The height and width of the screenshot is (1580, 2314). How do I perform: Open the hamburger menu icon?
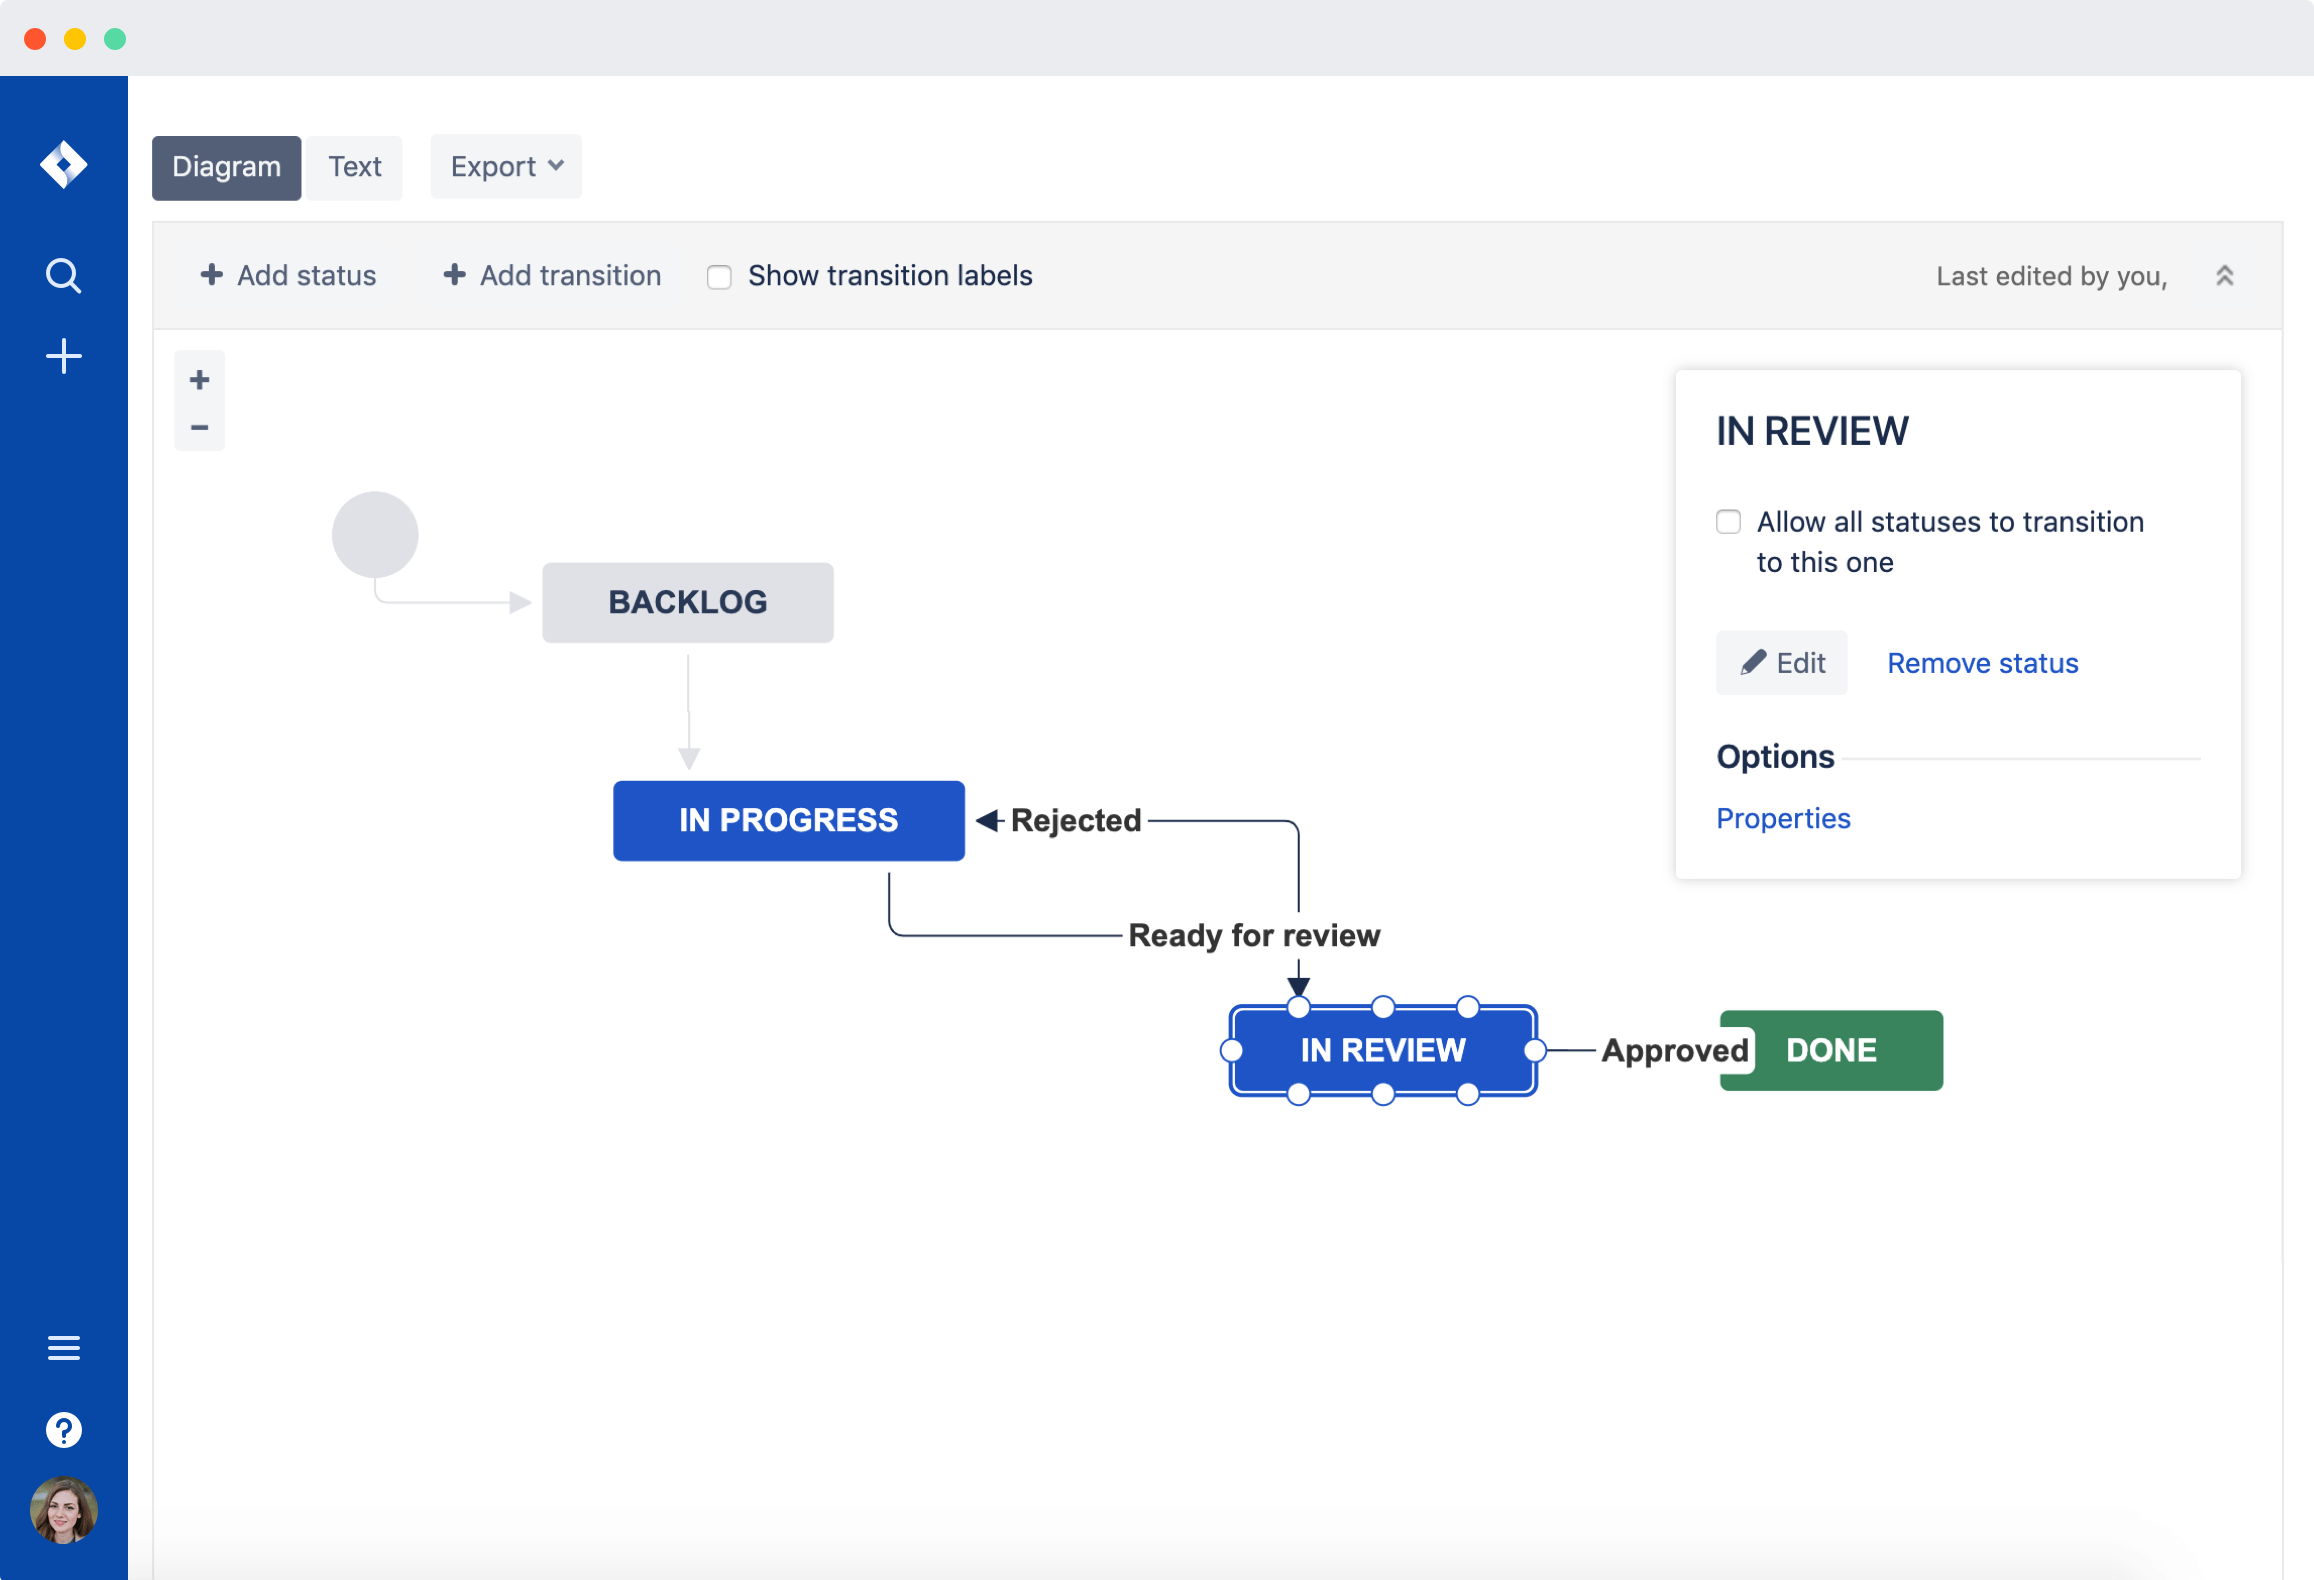click(63, 1347)
